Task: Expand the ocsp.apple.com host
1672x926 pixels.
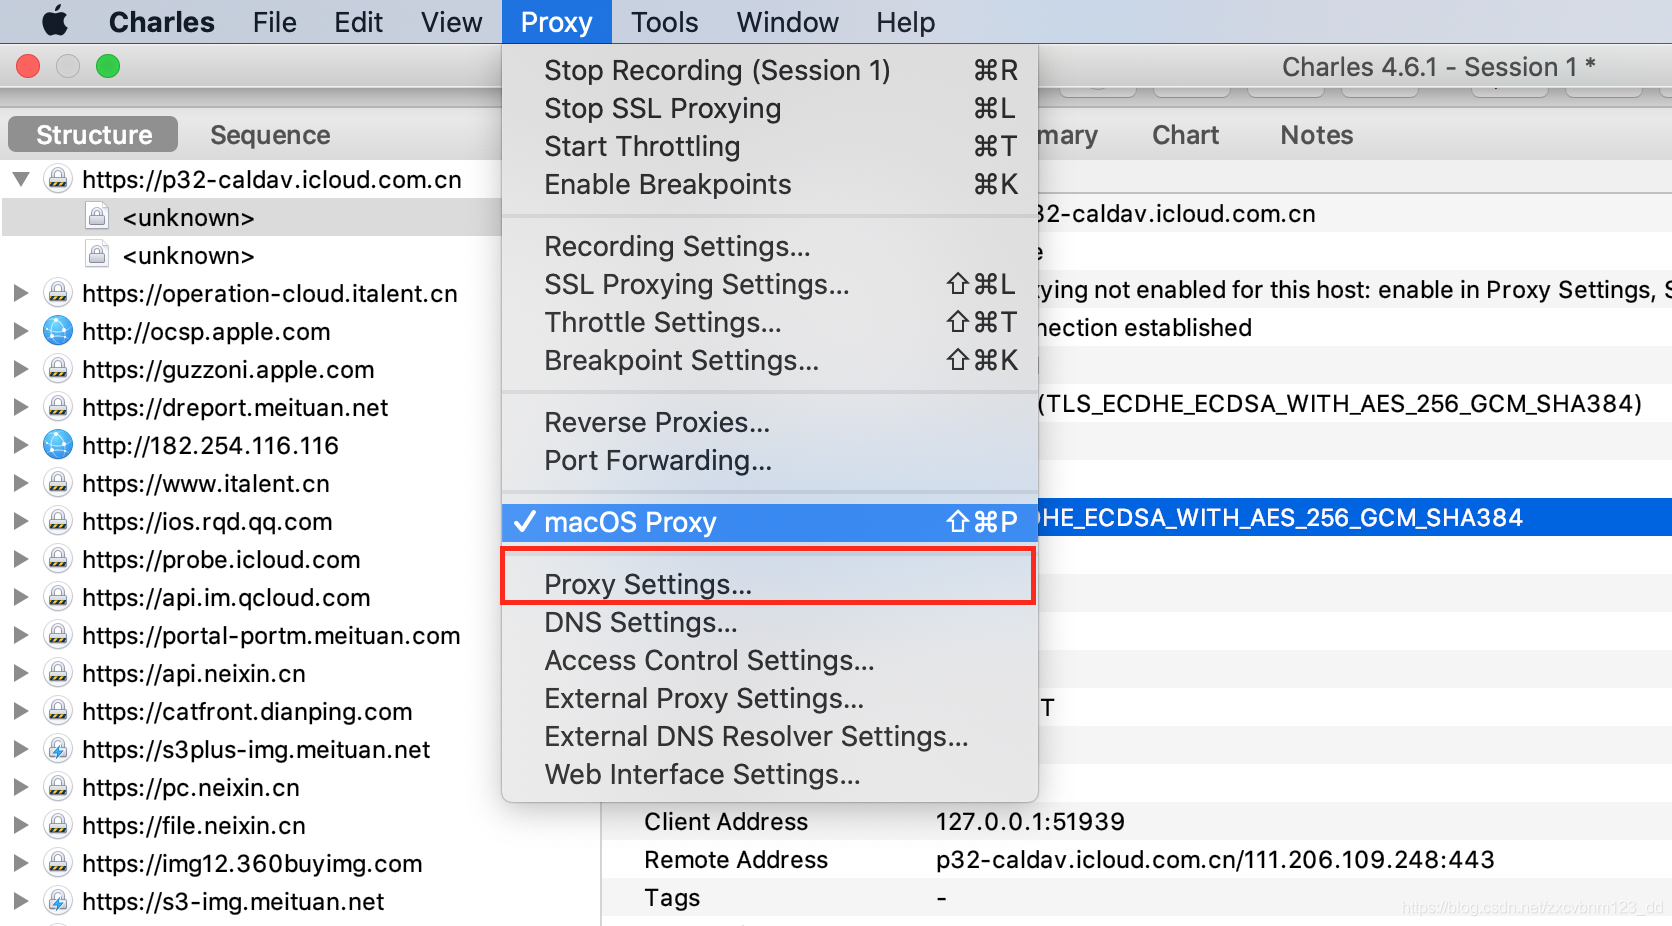Action: 20,331
